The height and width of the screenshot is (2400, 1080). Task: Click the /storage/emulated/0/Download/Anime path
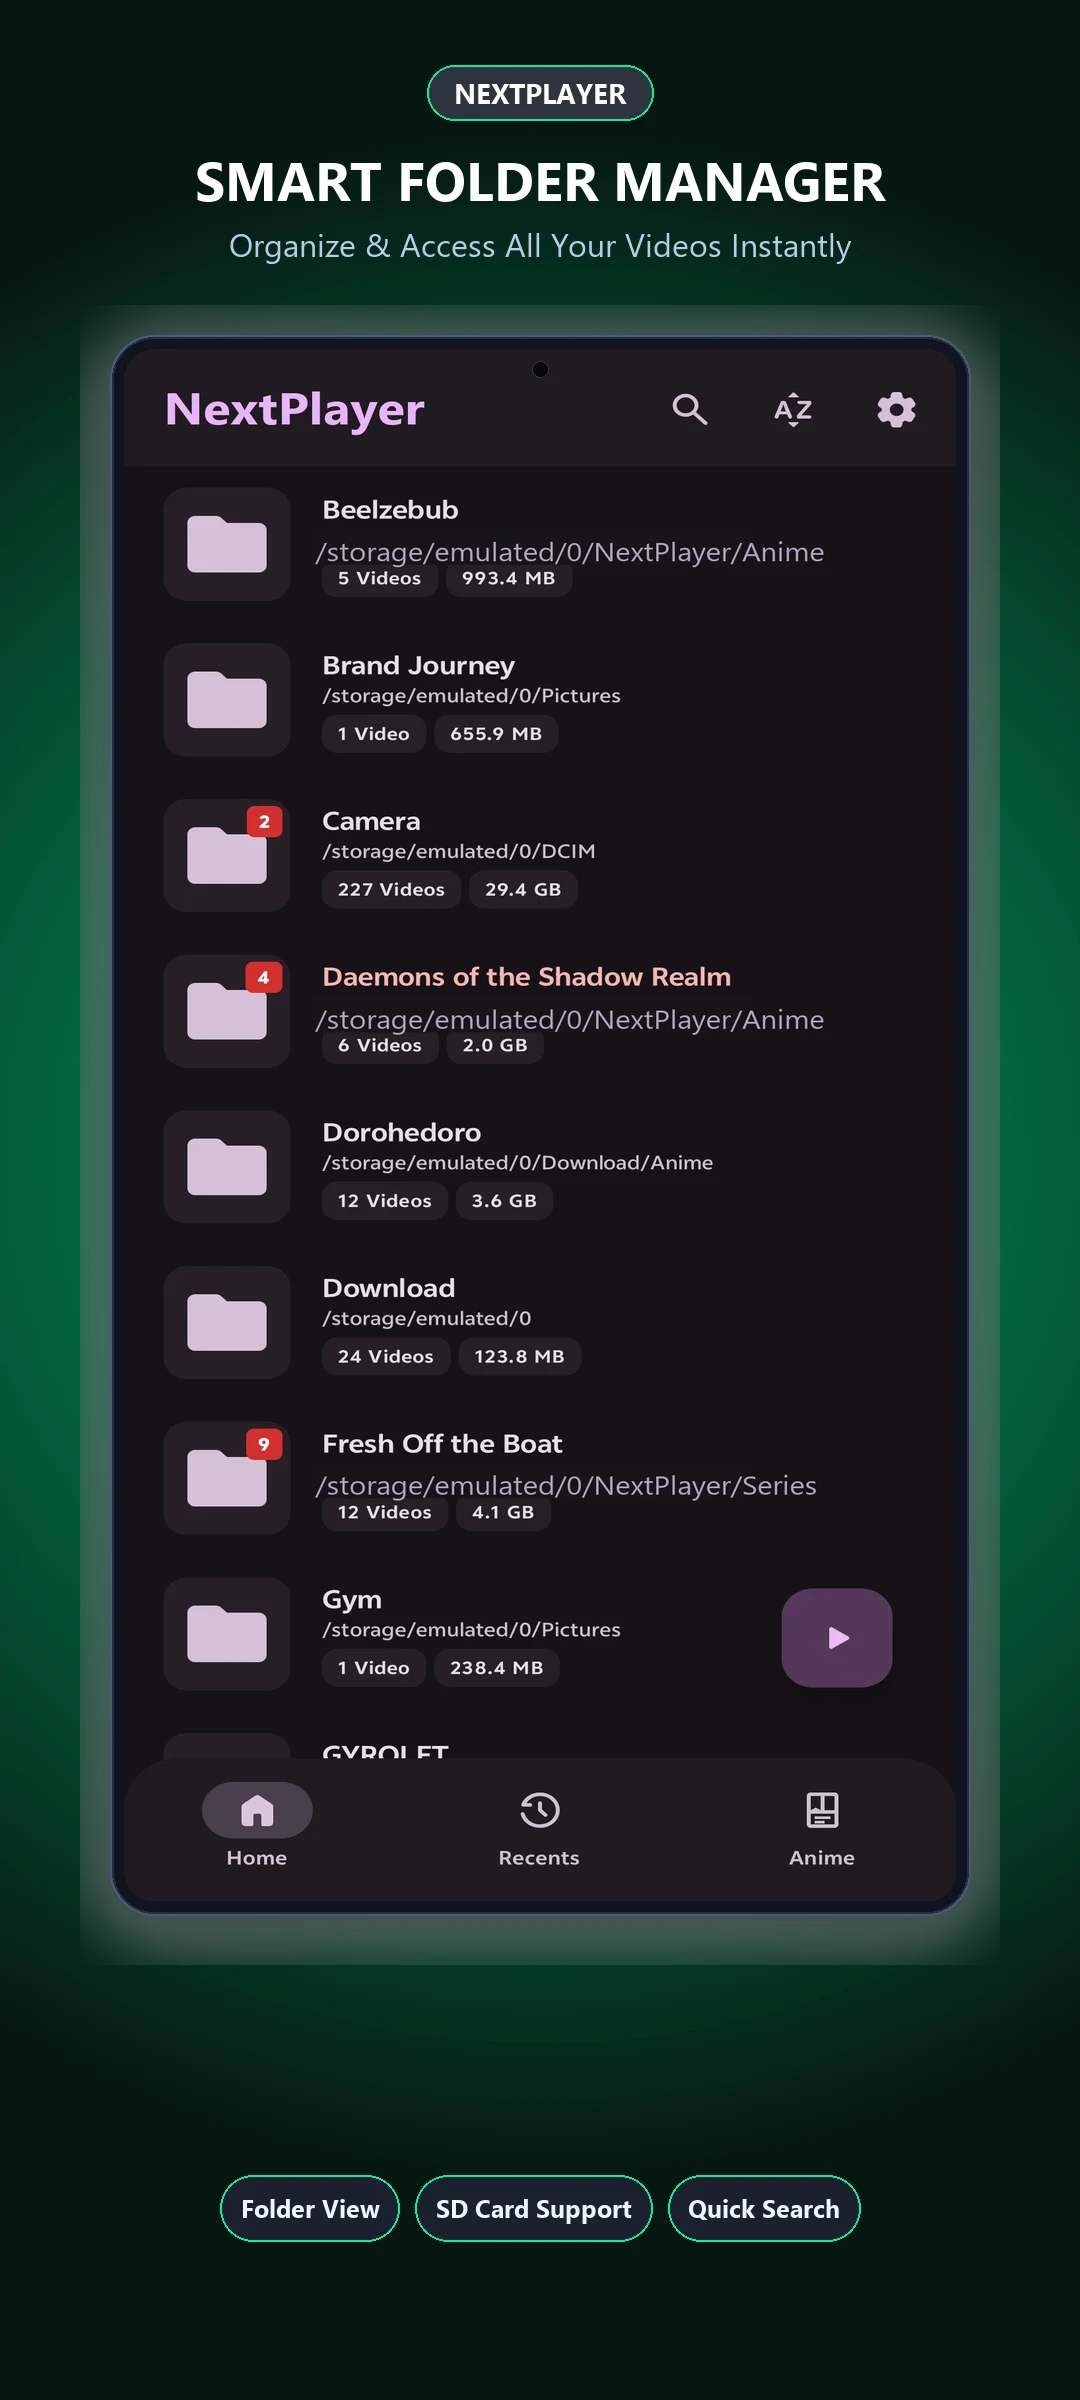click(518, 1163)
